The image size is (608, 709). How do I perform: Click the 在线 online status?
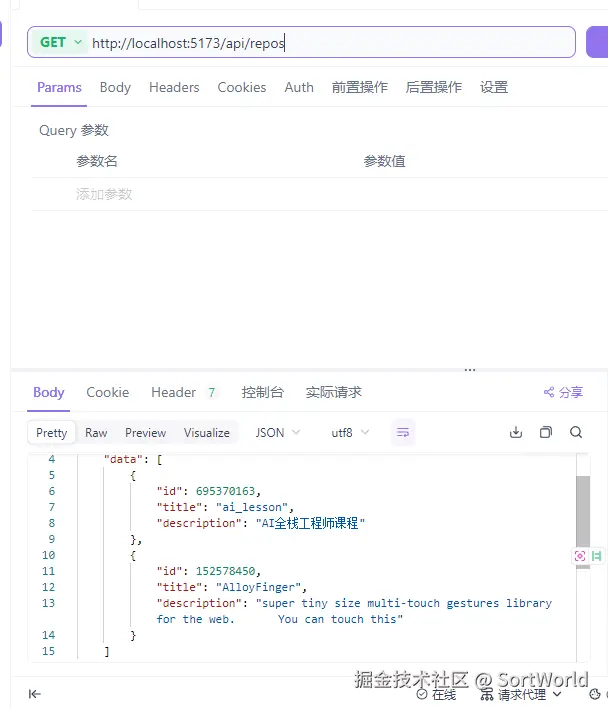click(x=436, y=694)
